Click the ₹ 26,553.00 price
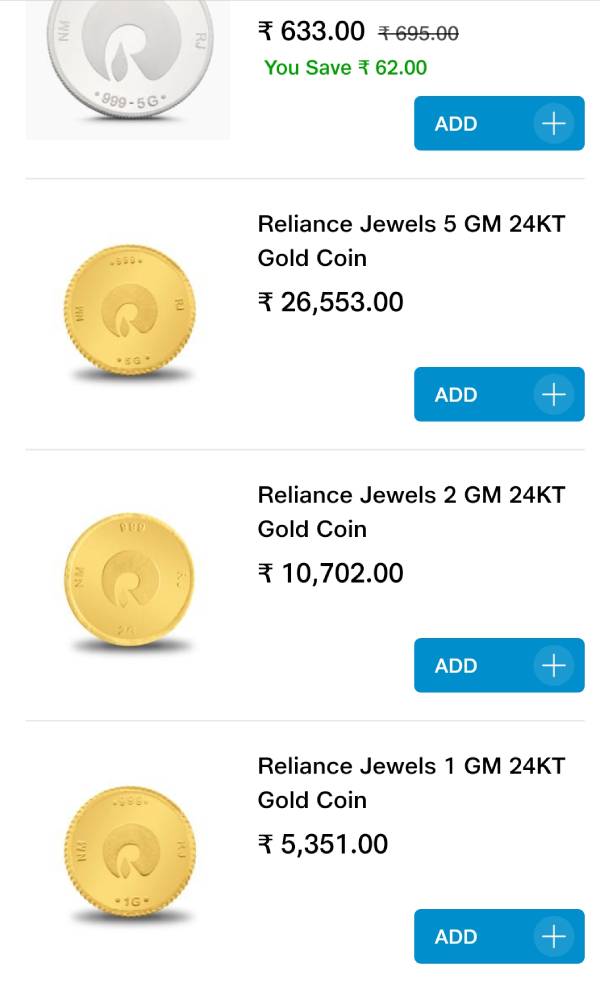Viewport: 600px width, 1000px height. point(331,302)
